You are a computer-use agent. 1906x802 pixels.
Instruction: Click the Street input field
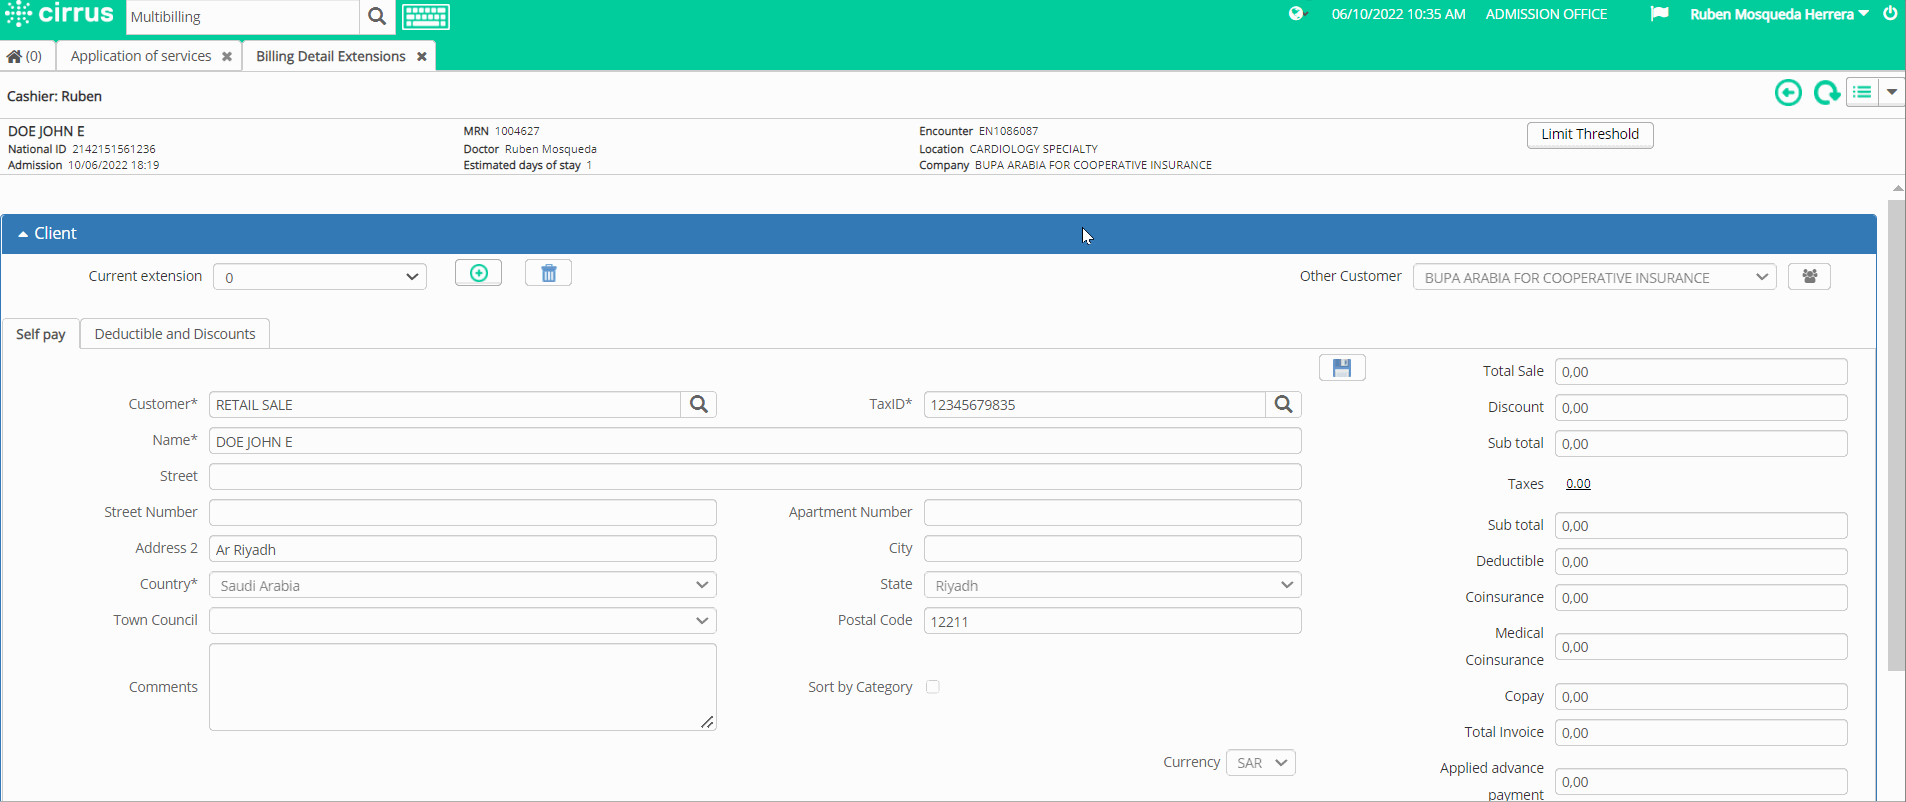coord(755,477)
